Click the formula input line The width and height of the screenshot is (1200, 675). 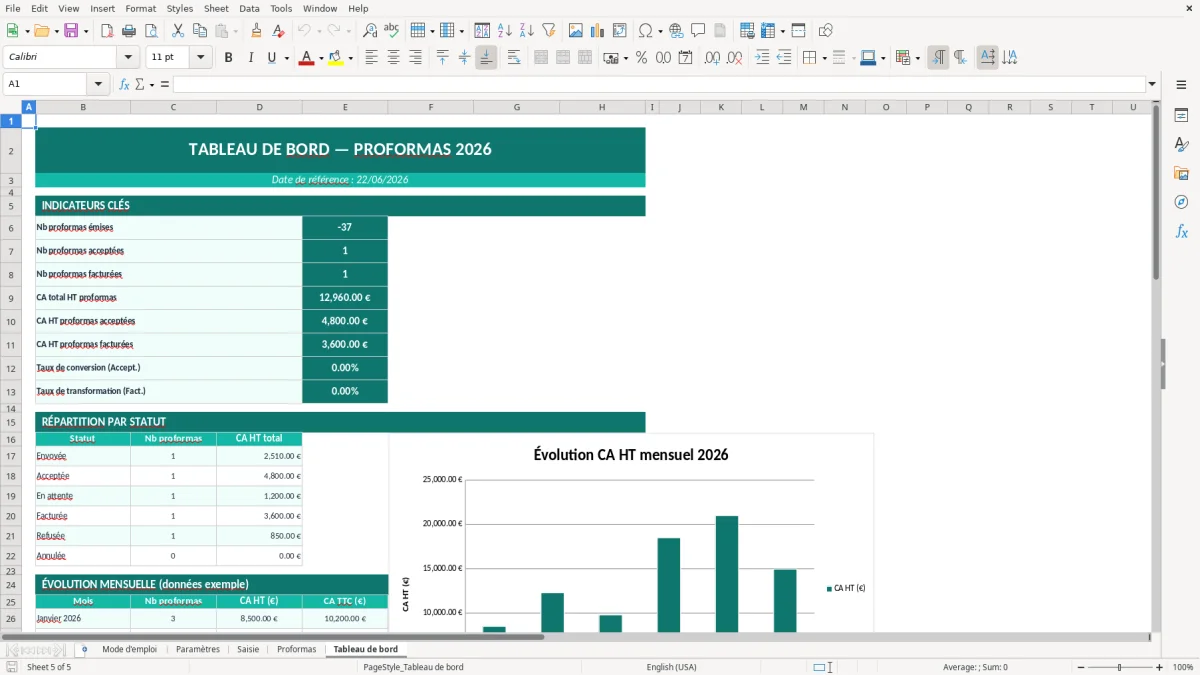(658, 84)
